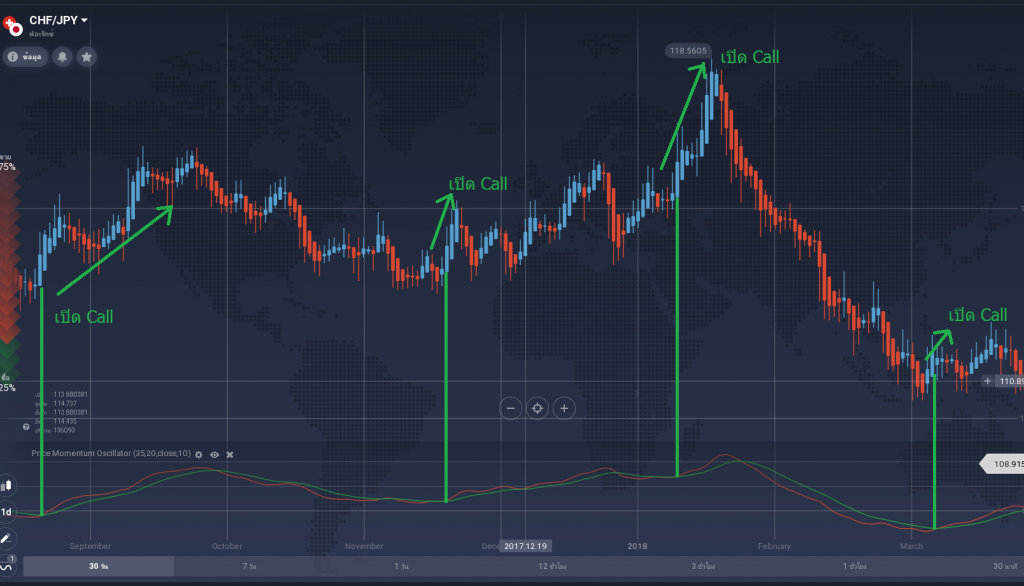This screenshot has height=586, width=1024.
Task: Click the crosshair auto-center icon
Action: click(537, 408)
